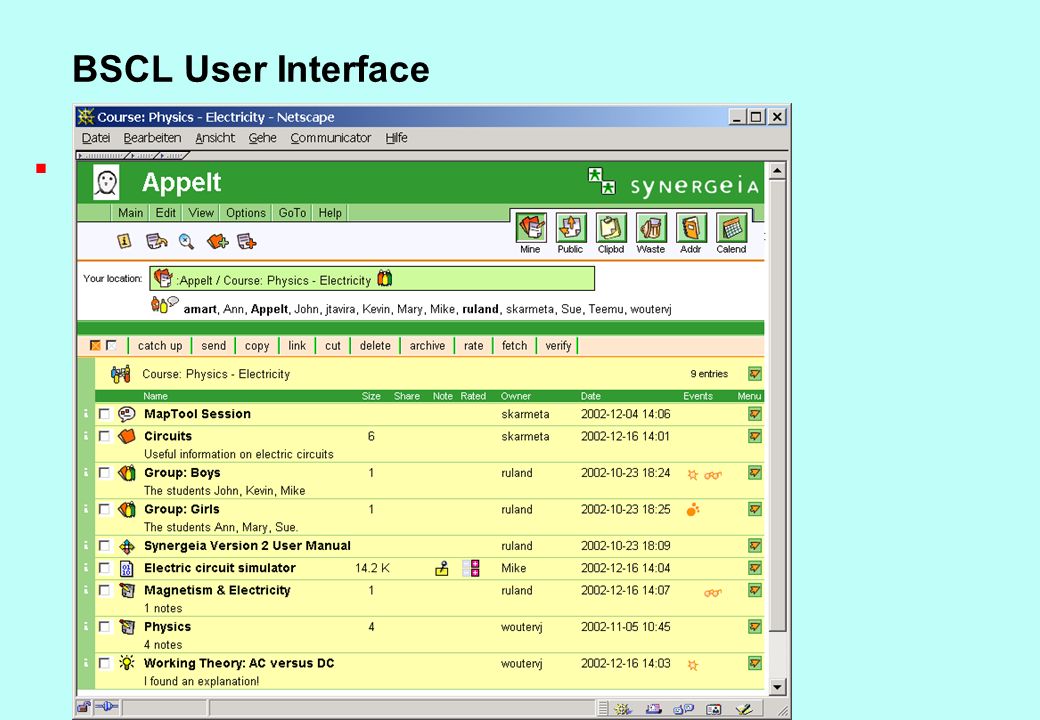Image resolution: width=1040 pixels, height=720 pixels.
Task: Check the Working Theory: AC versus DC checkbox
Action: pyautogui.click(x=104, y=663)
